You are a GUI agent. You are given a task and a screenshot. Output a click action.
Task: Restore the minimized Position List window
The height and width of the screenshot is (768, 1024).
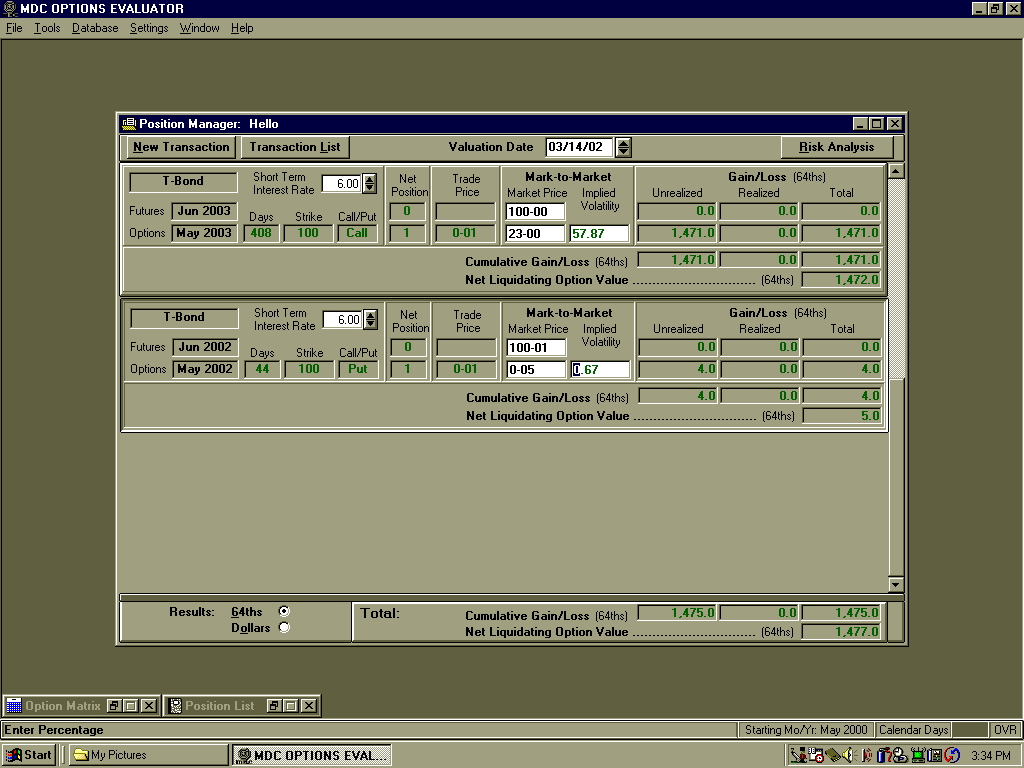(x=274, y=706)
